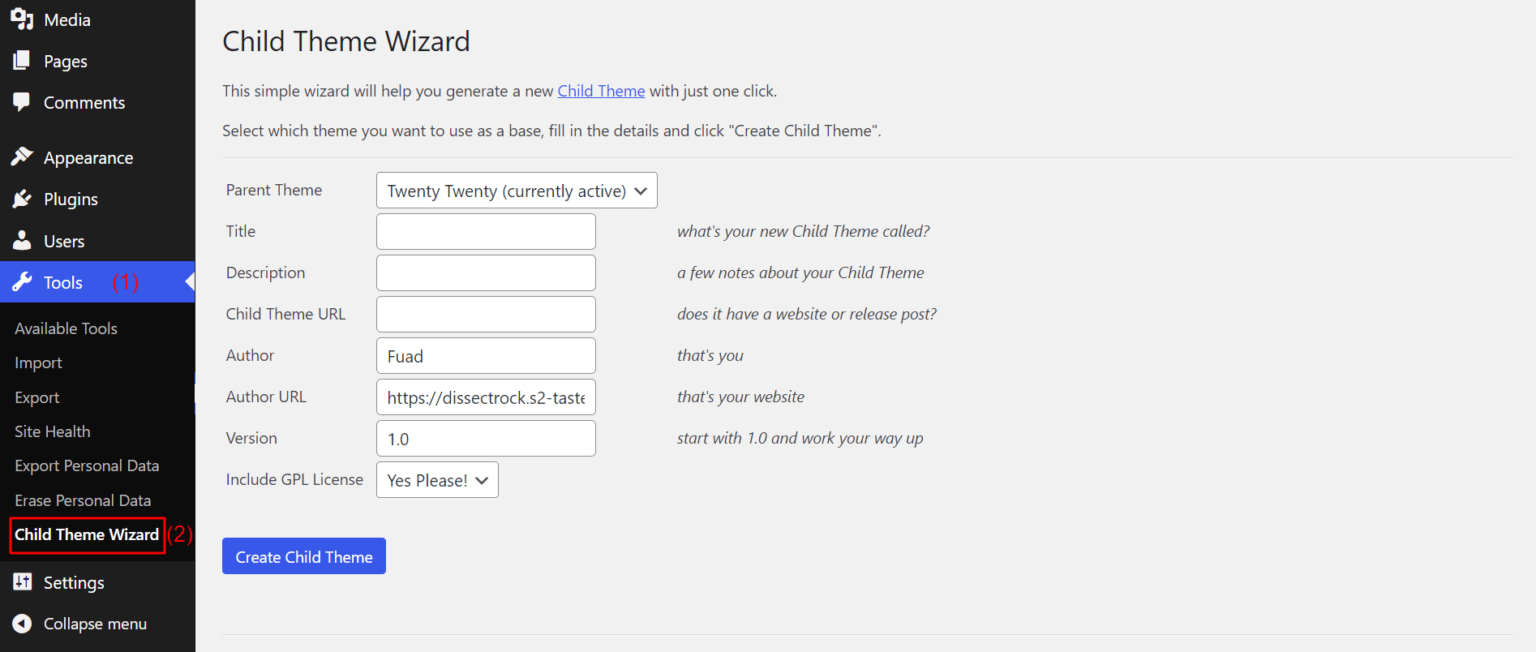Select the Appearance paintbrush icon
The image size is (1536, 652).
22,157
